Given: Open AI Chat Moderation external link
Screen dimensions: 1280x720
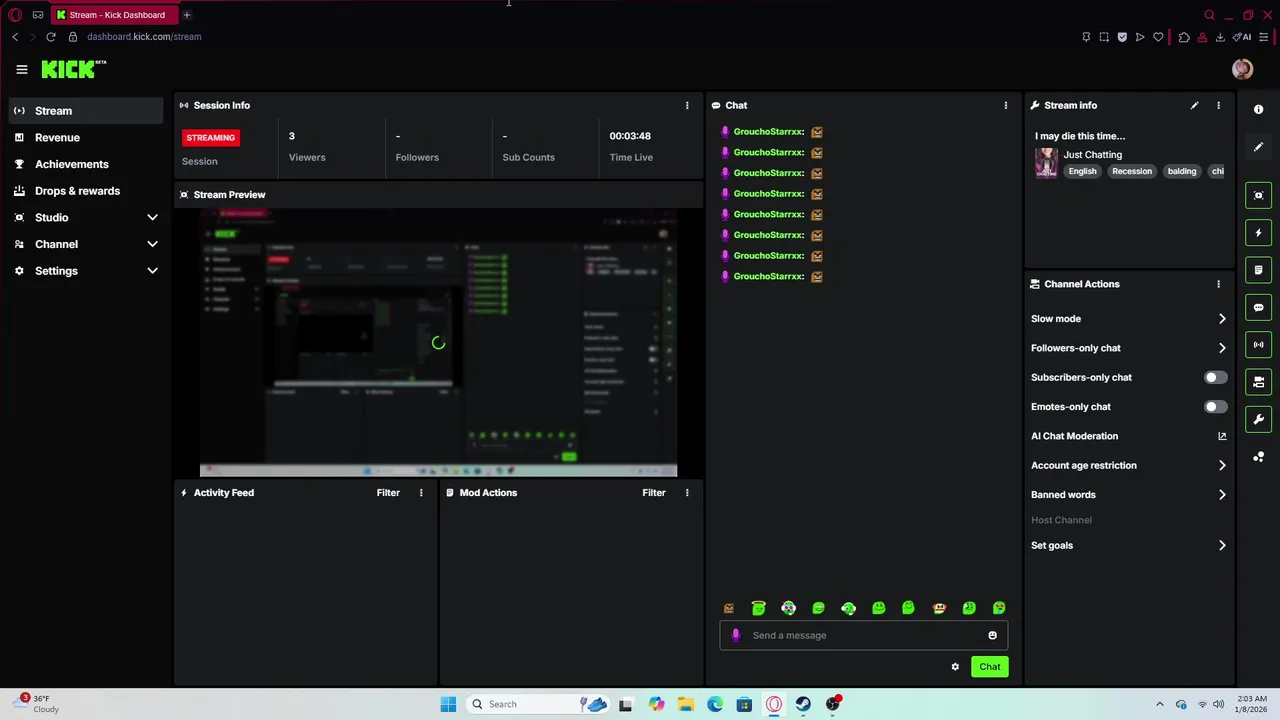Looking at the screenshot, I should 1222,436.
